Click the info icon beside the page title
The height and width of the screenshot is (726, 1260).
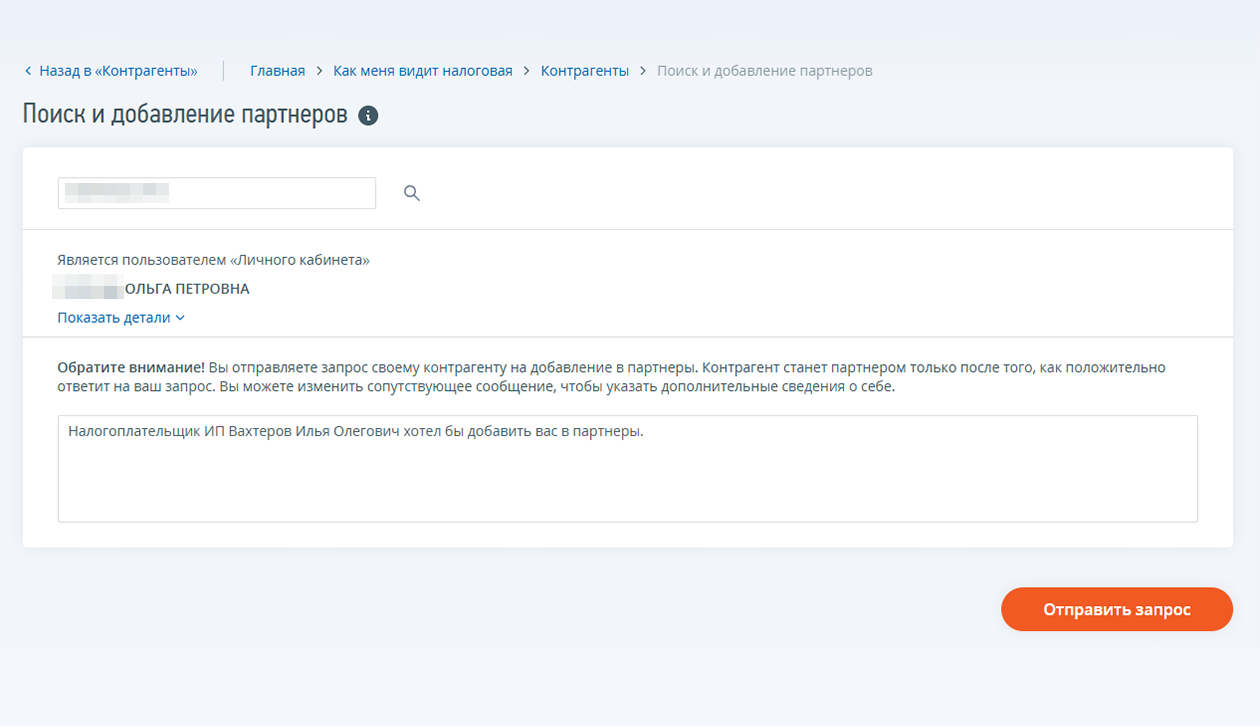click(x=368, y=116)
